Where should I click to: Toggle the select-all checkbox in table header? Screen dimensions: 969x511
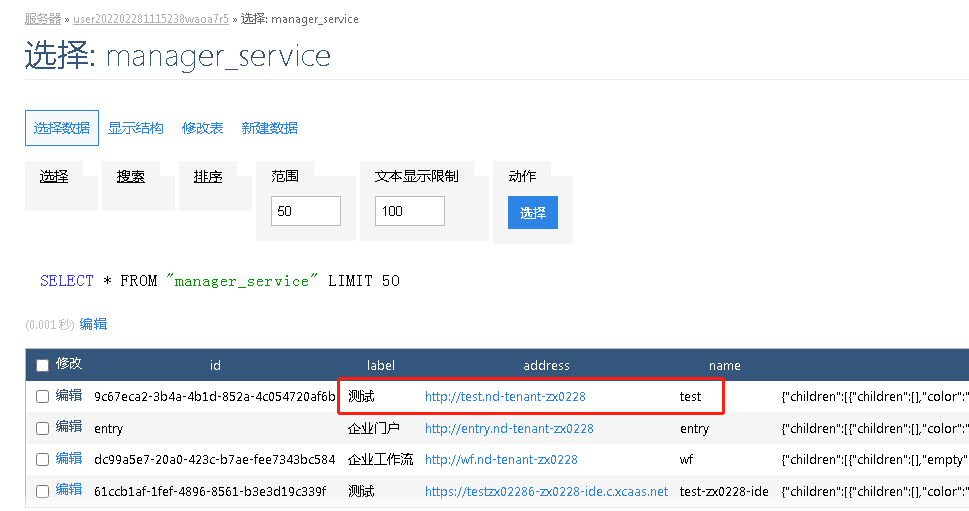42,365
